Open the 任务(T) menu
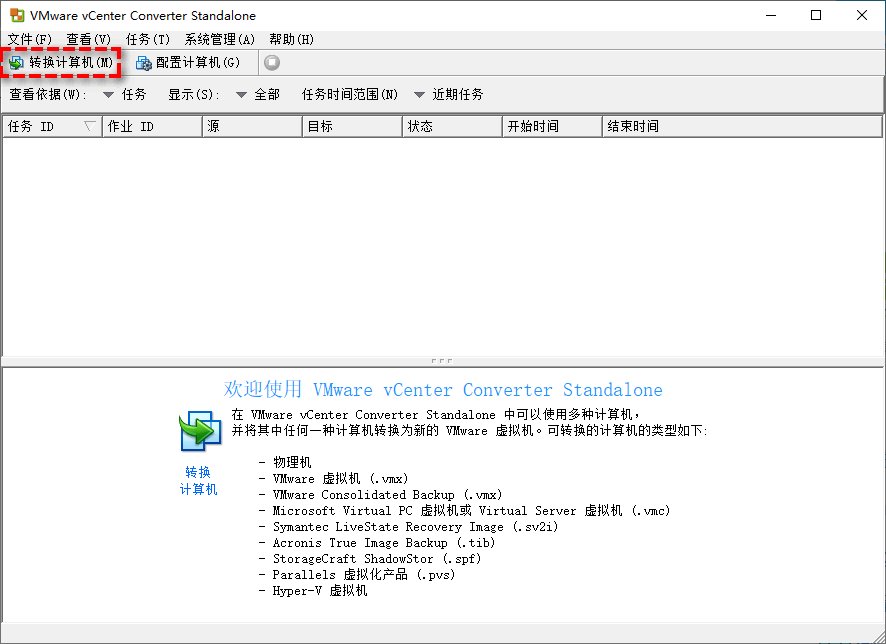The width and height of the screenshot is (886, 644). [x=148, y=40]
